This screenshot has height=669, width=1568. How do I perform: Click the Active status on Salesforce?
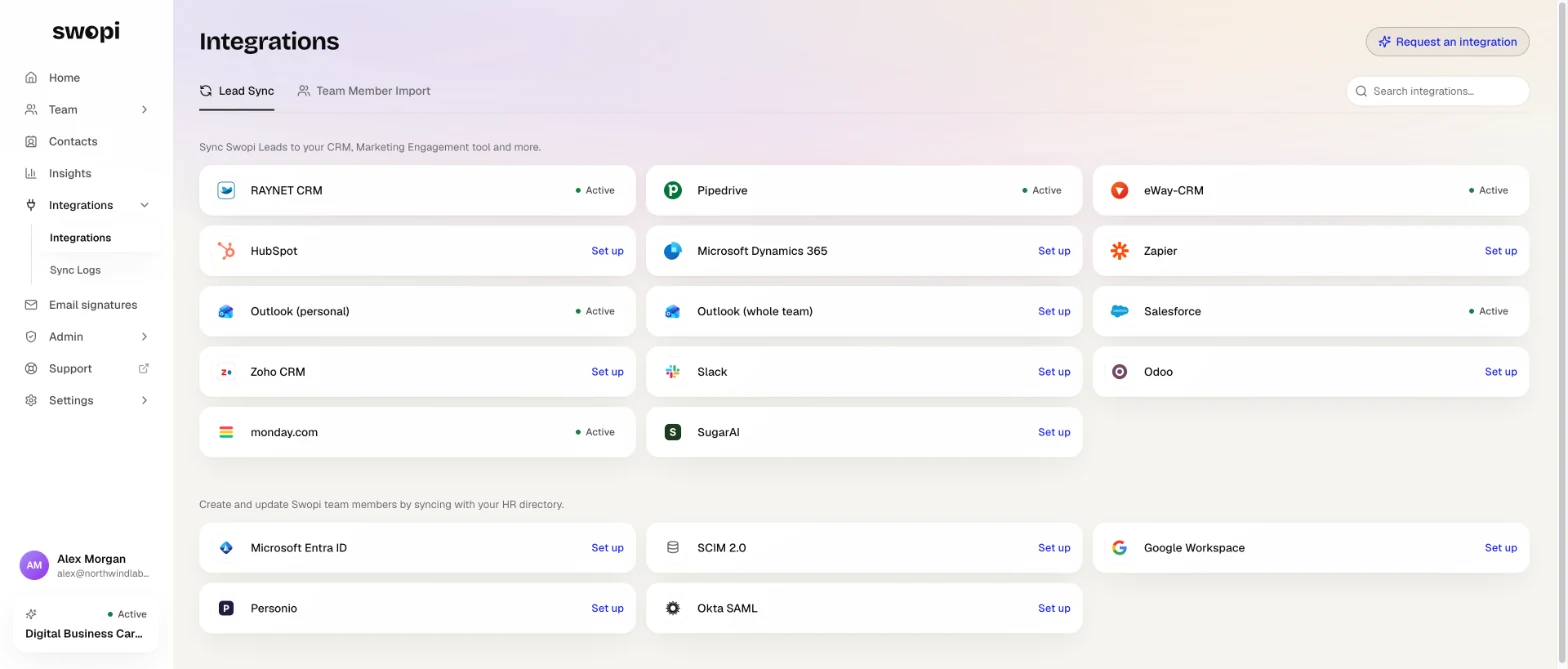click(x=1488, y=311)
